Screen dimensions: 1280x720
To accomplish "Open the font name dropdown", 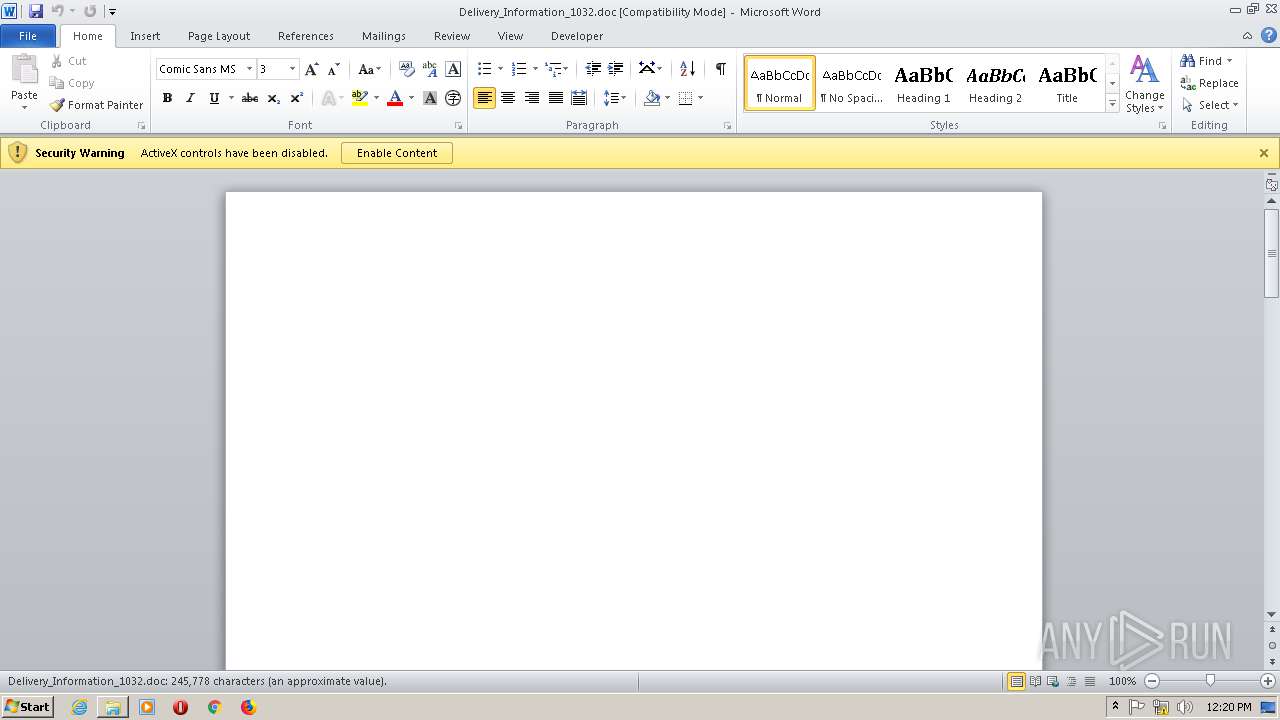I will point(249,69).
